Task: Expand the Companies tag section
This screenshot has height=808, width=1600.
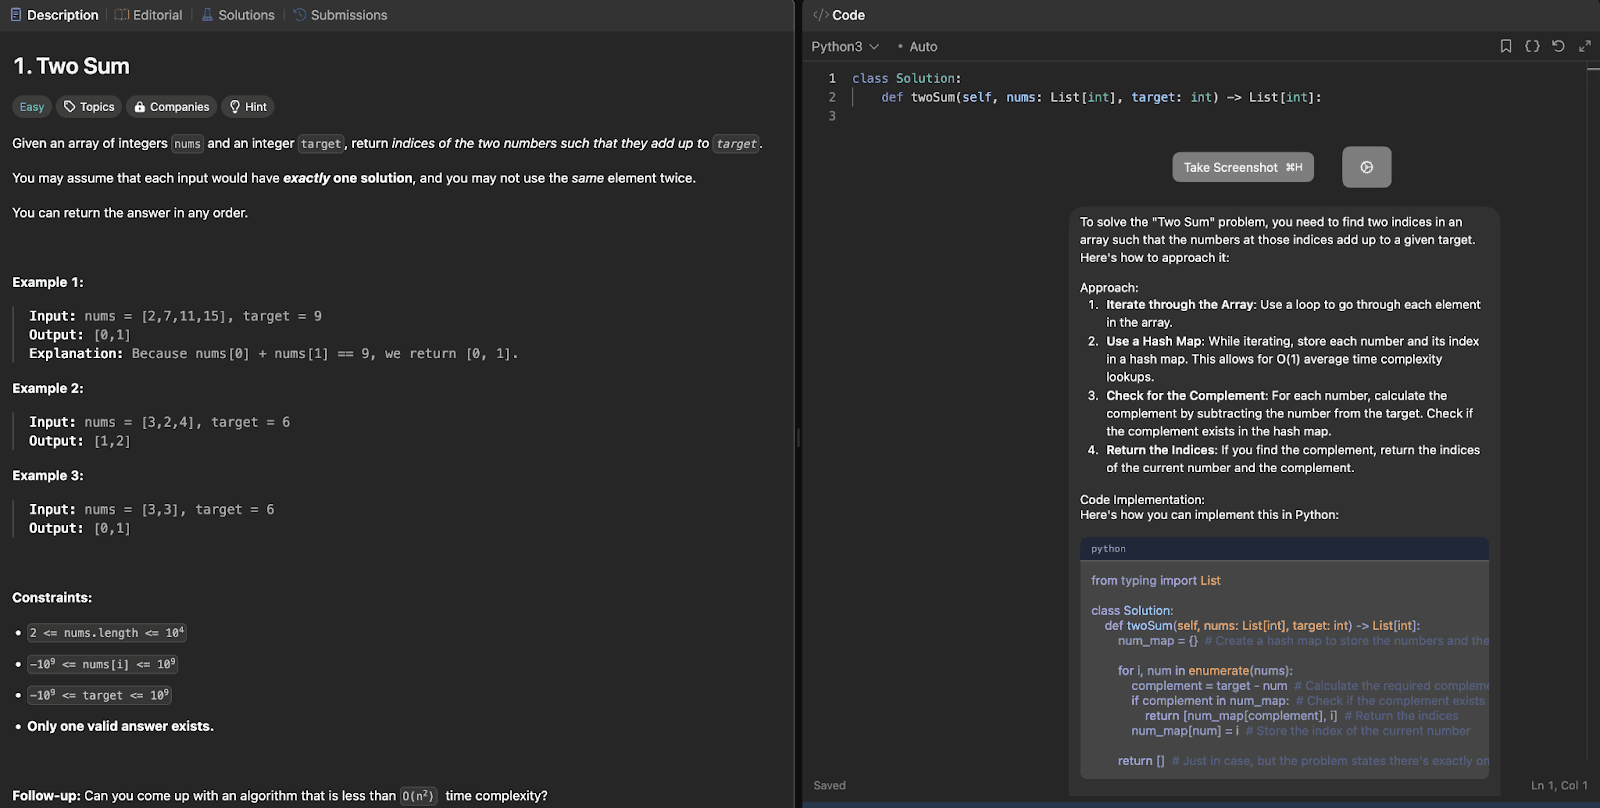Action: [x=171, y=107]
